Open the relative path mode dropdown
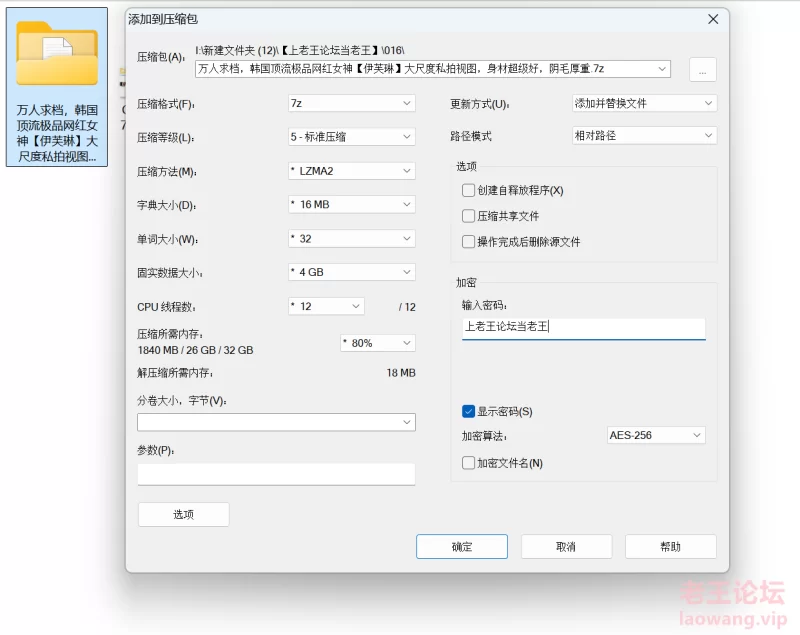This screenshot has height=635, width=800. pos(644,136)
